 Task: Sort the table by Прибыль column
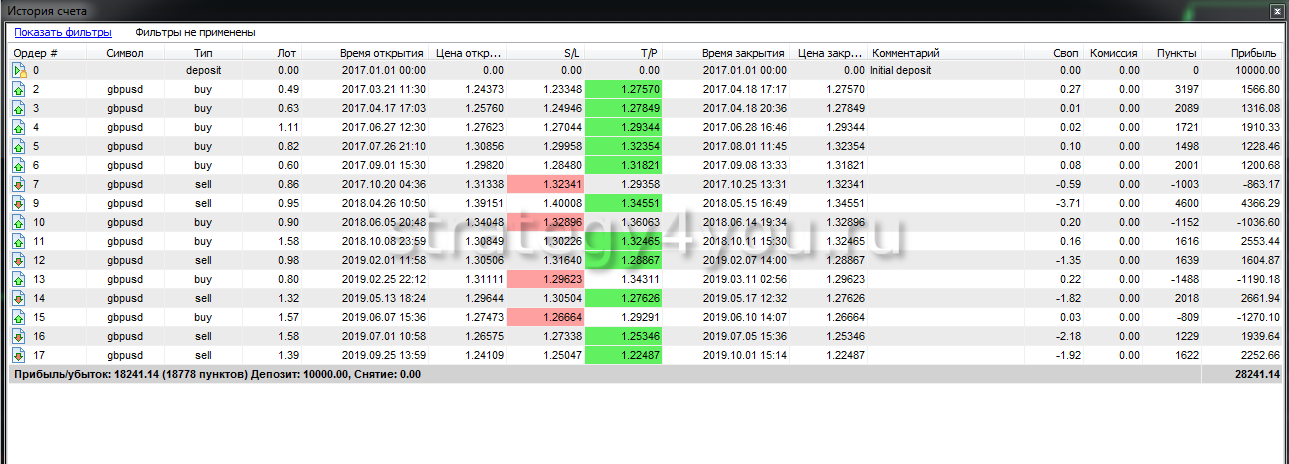(1255, 53)
